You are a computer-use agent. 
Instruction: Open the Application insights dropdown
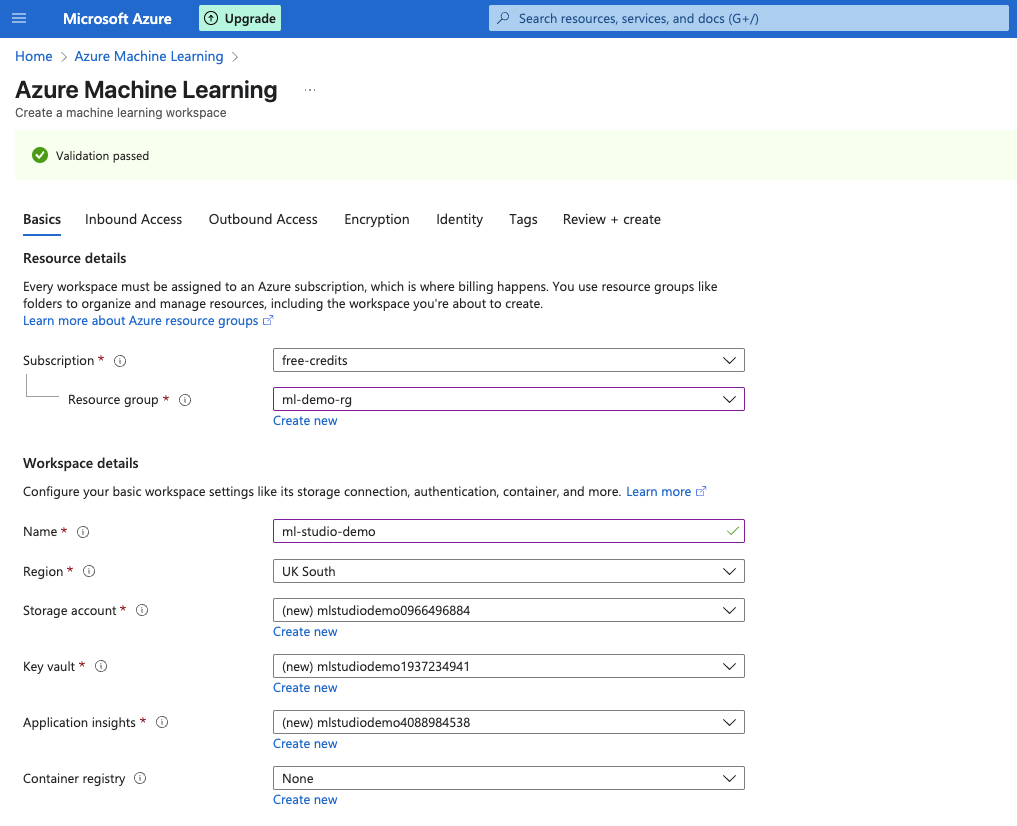pos(508,722)
